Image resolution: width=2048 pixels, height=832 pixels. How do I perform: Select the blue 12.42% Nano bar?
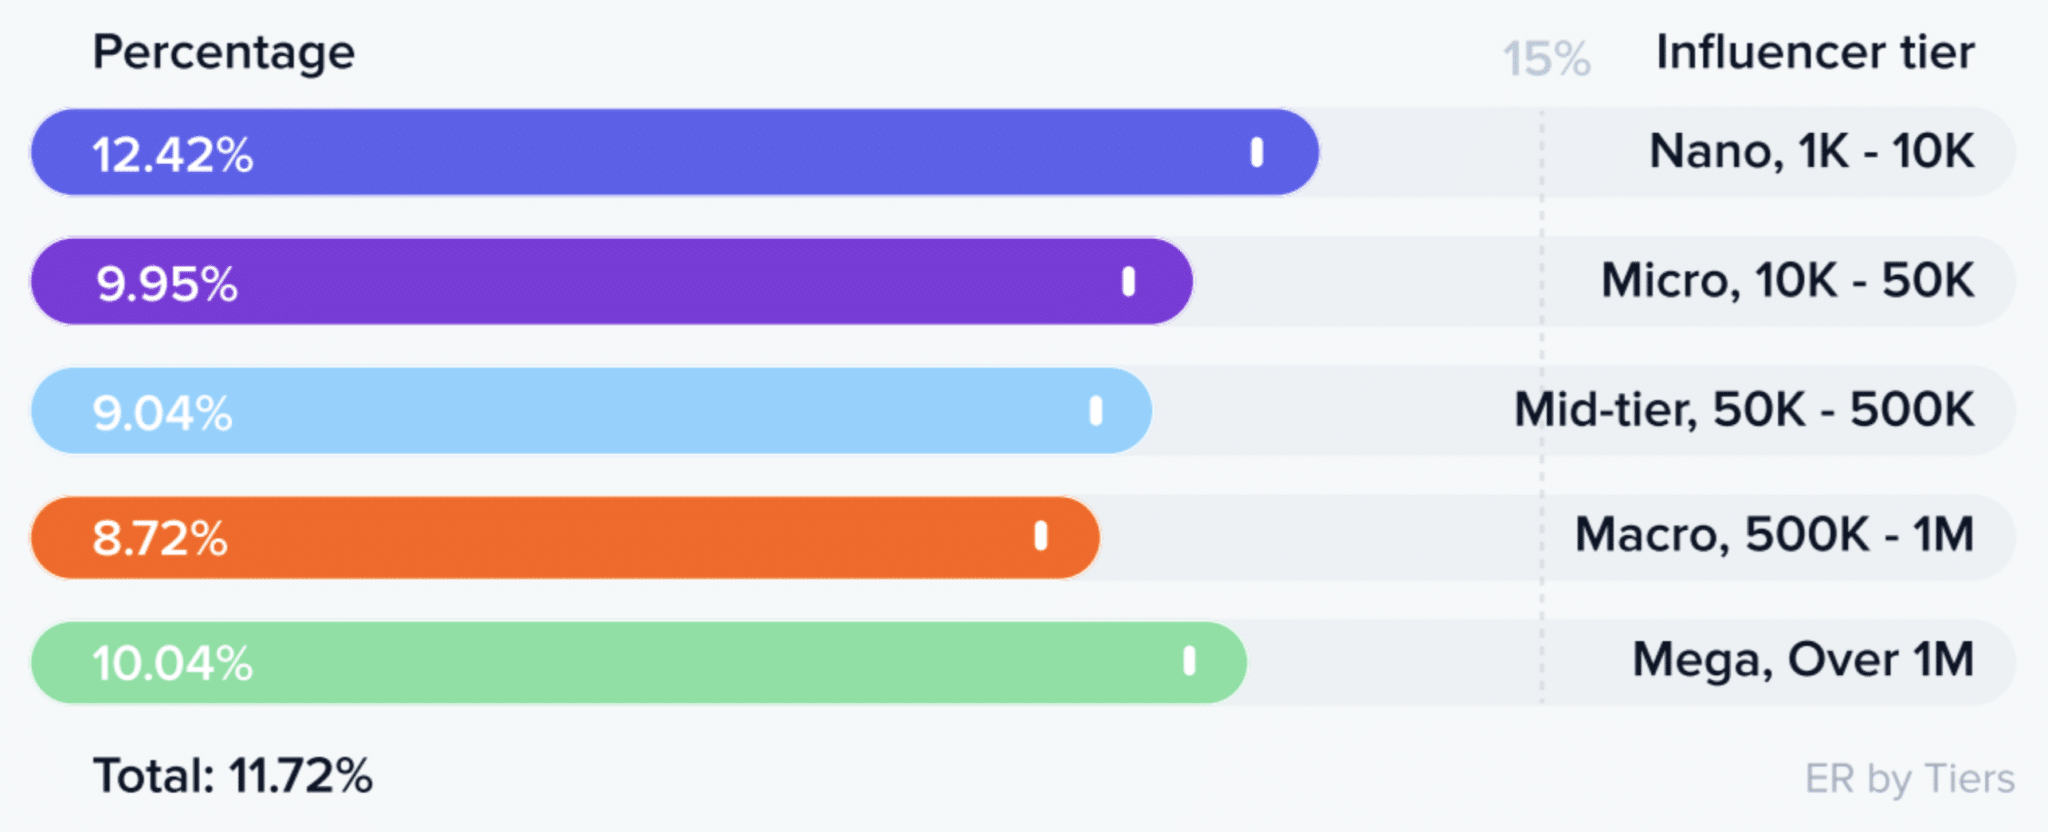coord(675,152)
